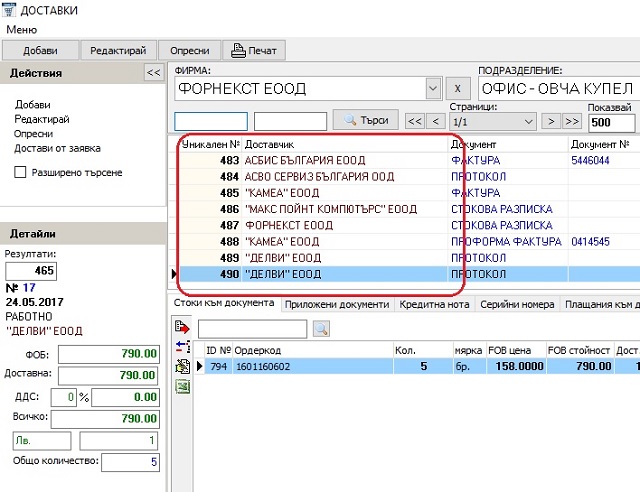Select row 484 АСВО СЕРВИЗ БЪЛГАРИЯ ООД
This screenshot has height=492, width=640.
pos(410,177)
